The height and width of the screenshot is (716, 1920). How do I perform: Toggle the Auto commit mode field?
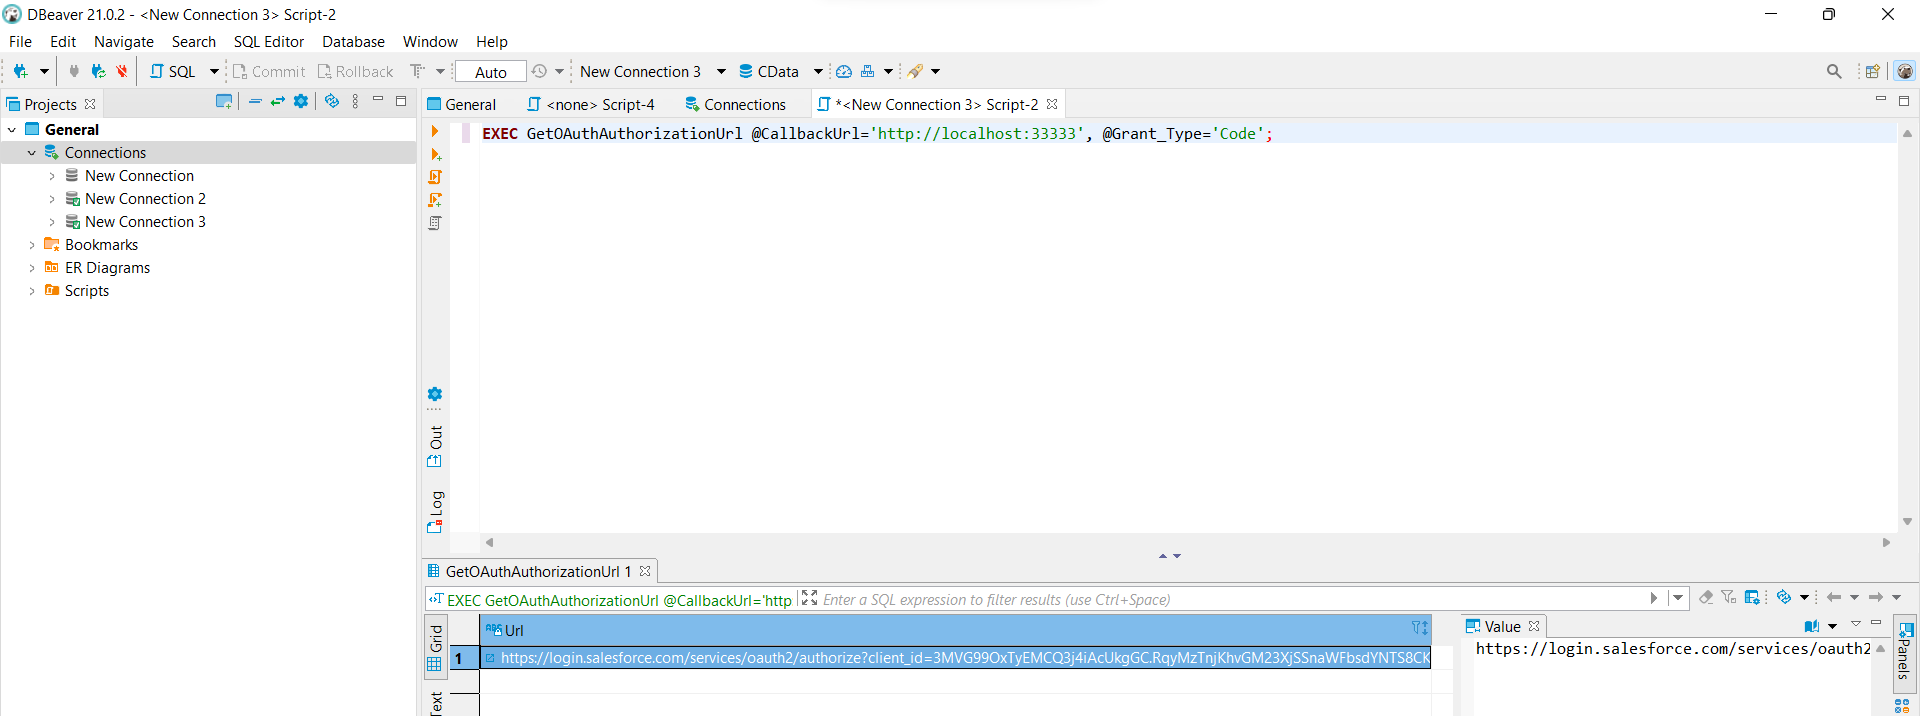pyautogui.click(x=490, y=72)
